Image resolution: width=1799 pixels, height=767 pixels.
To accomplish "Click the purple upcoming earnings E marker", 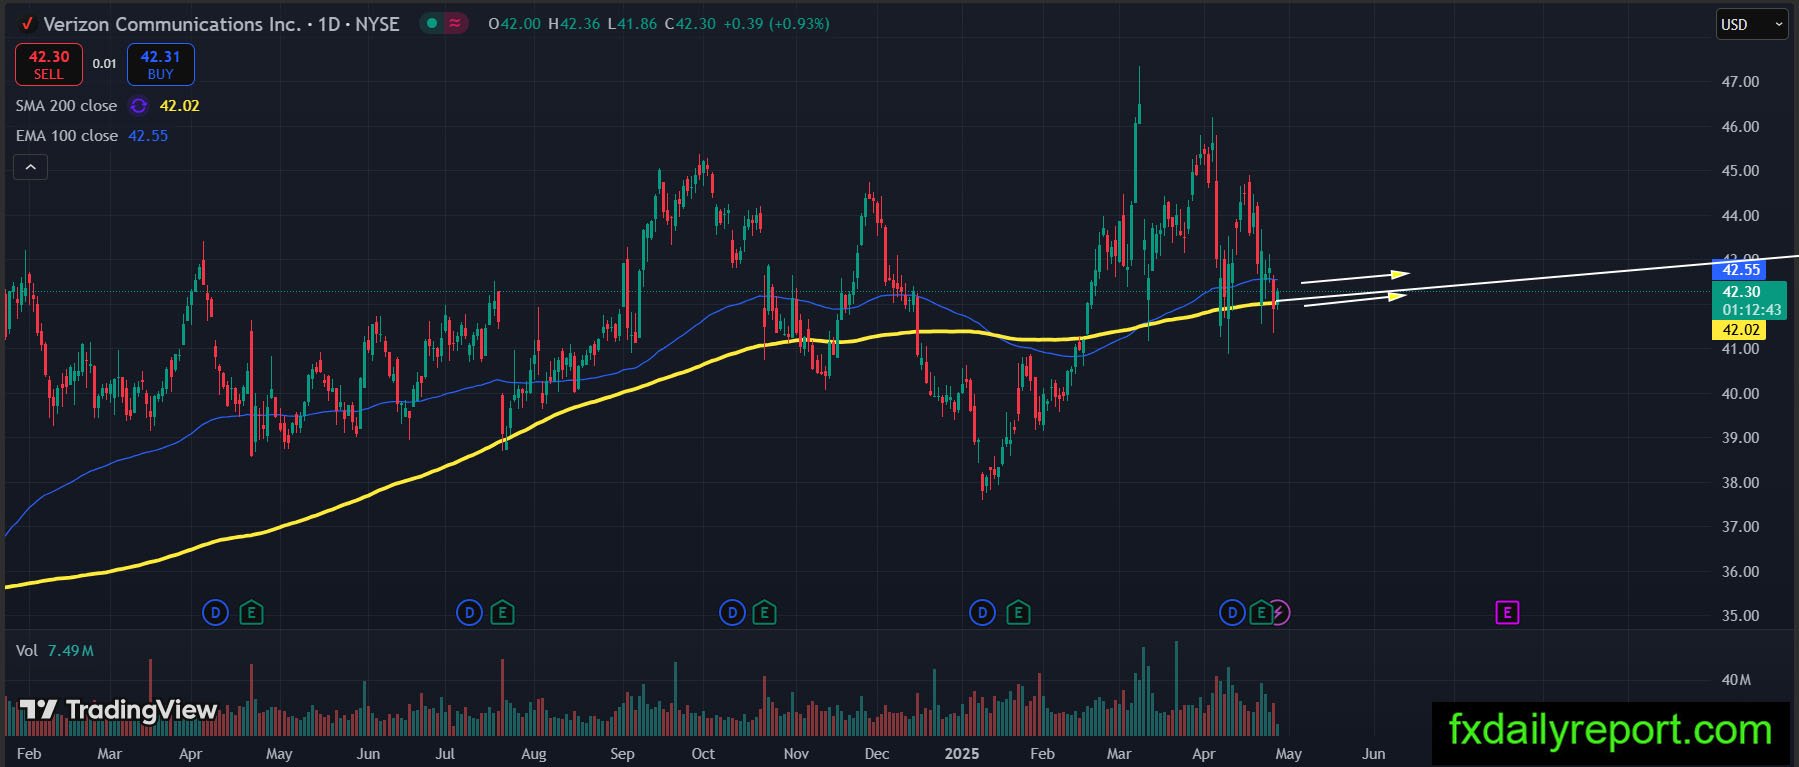I will (1507, 612).
